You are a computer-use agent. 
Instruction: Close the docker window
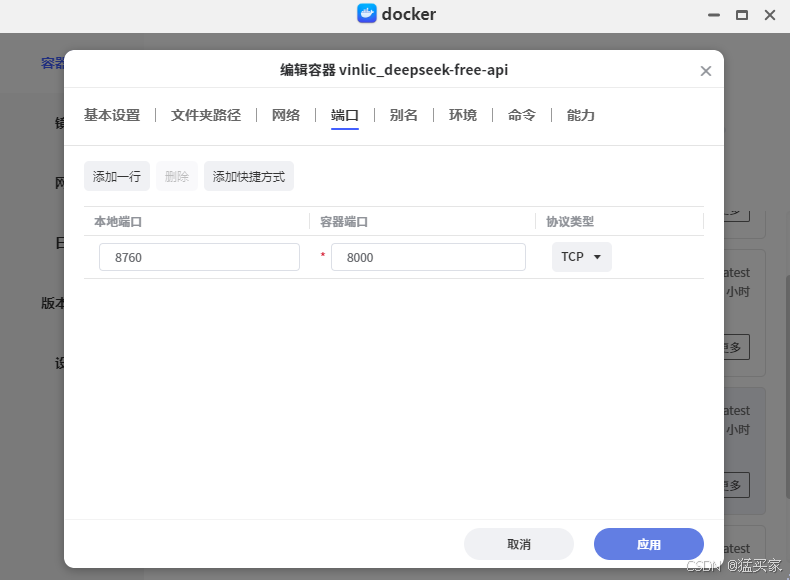[770, 15]
